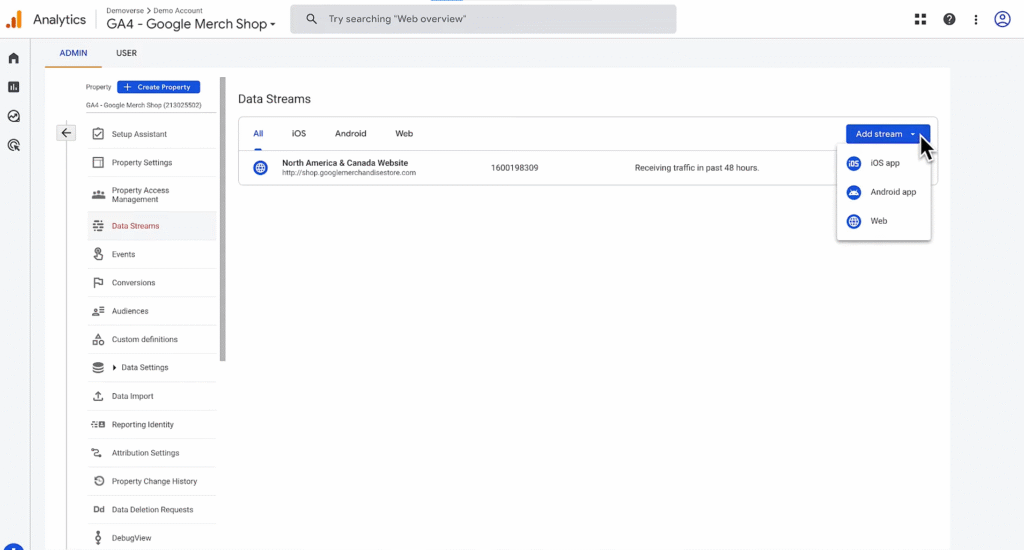Screen dimensions: 1024x550
Task: Click the search box "Try searching Web overview"
Action: (483, 19)
